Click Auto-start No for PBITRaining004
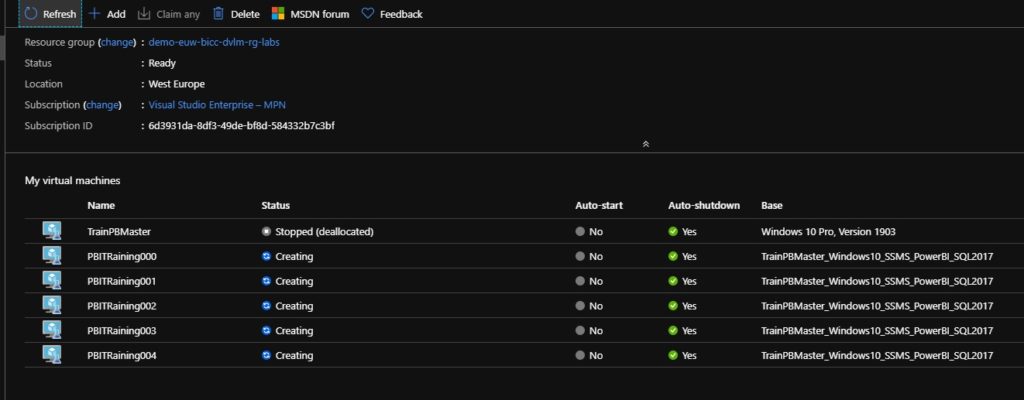This screenshot has width=1024, height=400. (x=589, y=356)
